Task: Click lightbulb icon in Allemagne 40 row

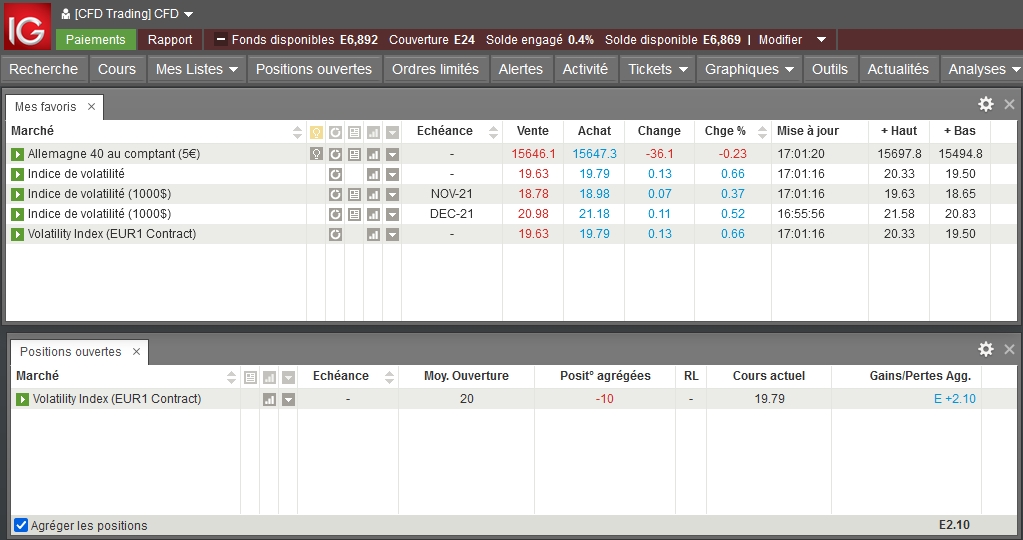Action: point(316,154)
